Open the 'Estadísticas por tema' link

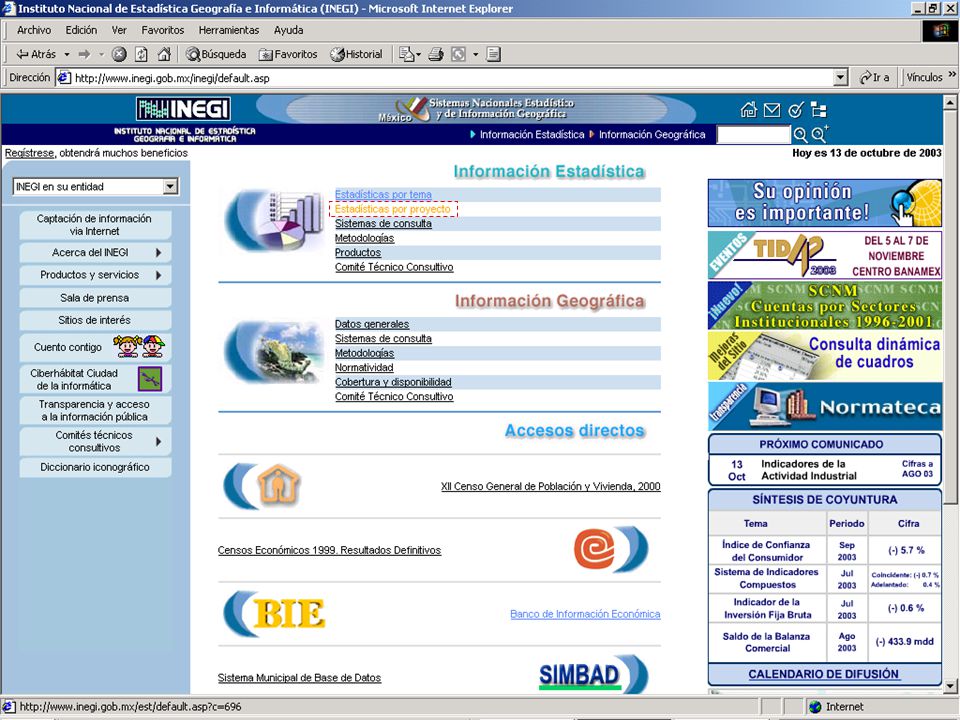pos(383,194)
